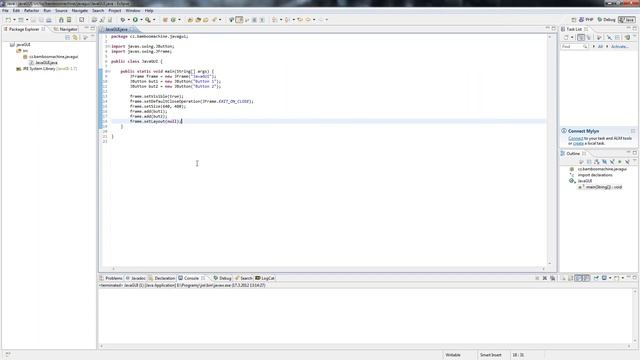Open the File menu
The image size is (640, 360).
click(5, 10)
